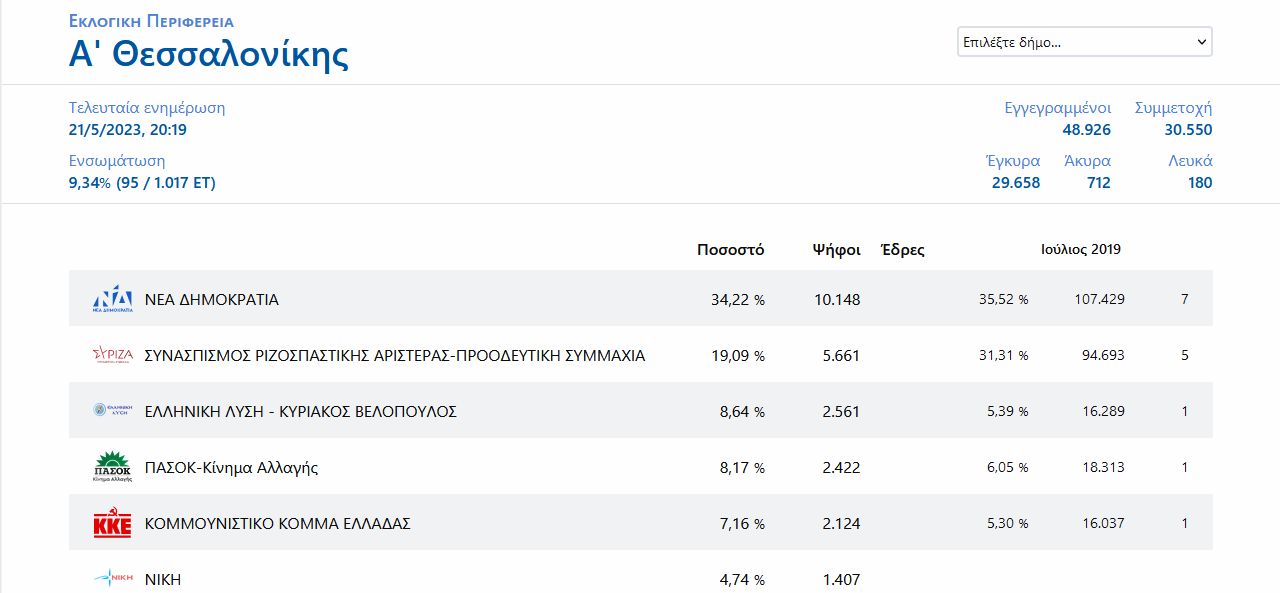Click the ΣΥΡΙΖΑ party logo
Screen dimensions: 1280x593
(x=112, y=355)
